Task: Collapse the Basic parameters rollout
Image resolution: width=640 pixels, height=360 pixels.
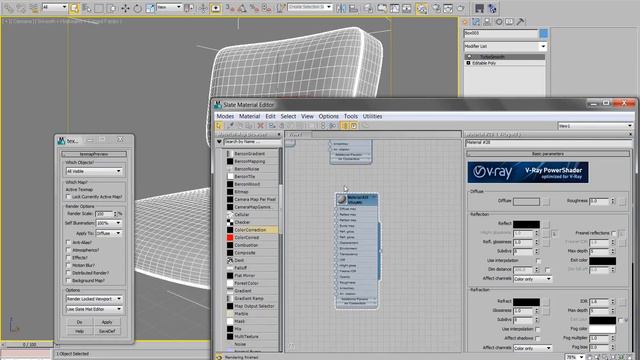Action: [x=548, y=154]
